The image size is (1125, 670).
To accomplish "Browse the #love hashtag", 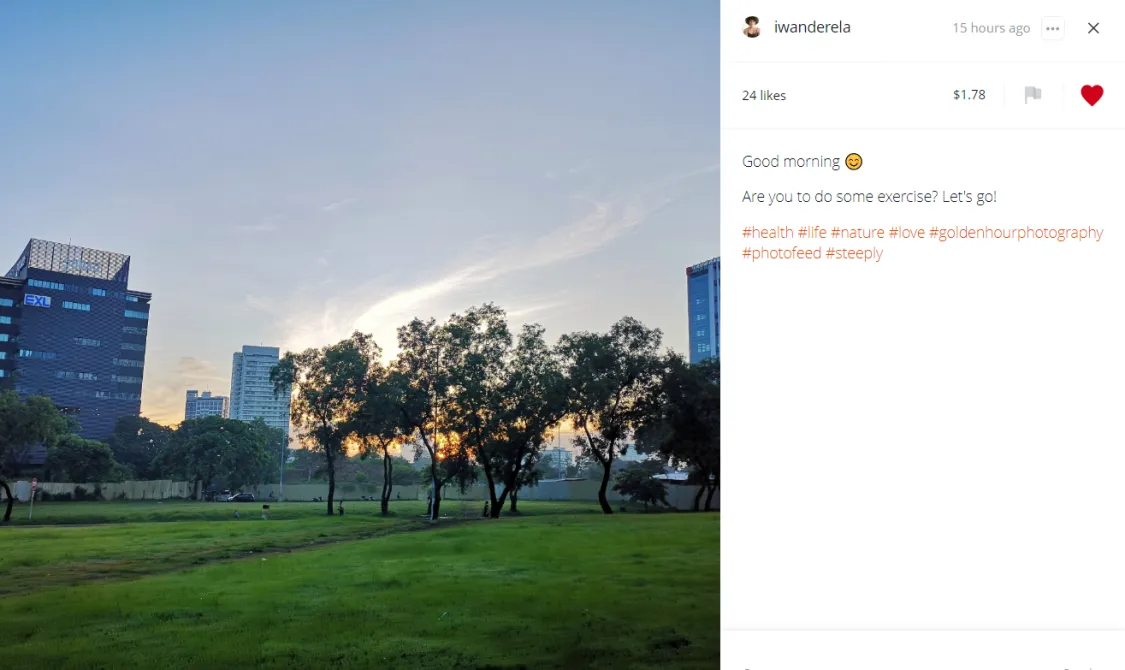I will point(907,232).
